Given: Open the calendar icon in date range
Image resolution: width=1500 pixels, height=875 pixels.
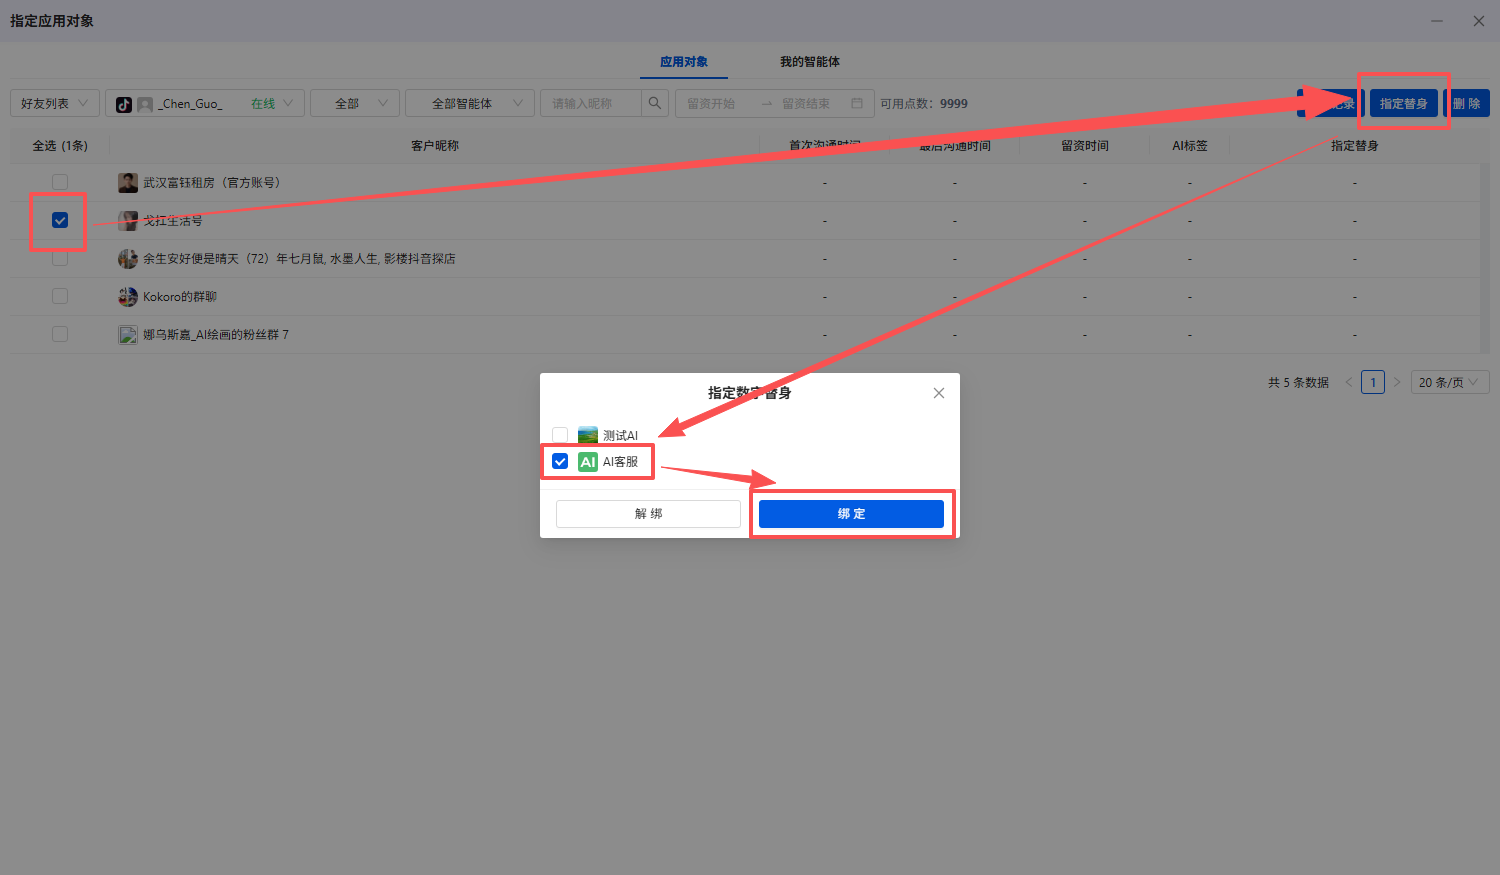Looking at the screenshot, I should [x=857, y=103].
